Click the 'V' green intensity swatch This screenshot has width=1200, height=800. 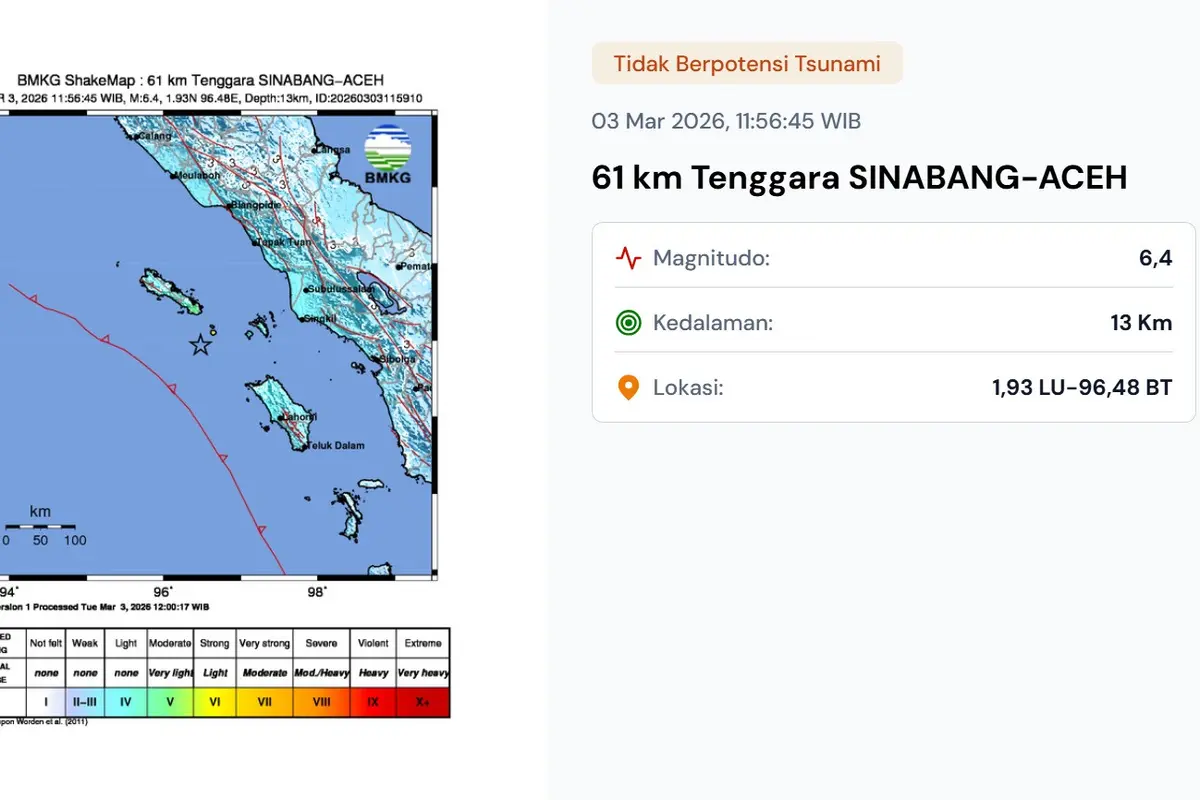click(x=170, y=702)
